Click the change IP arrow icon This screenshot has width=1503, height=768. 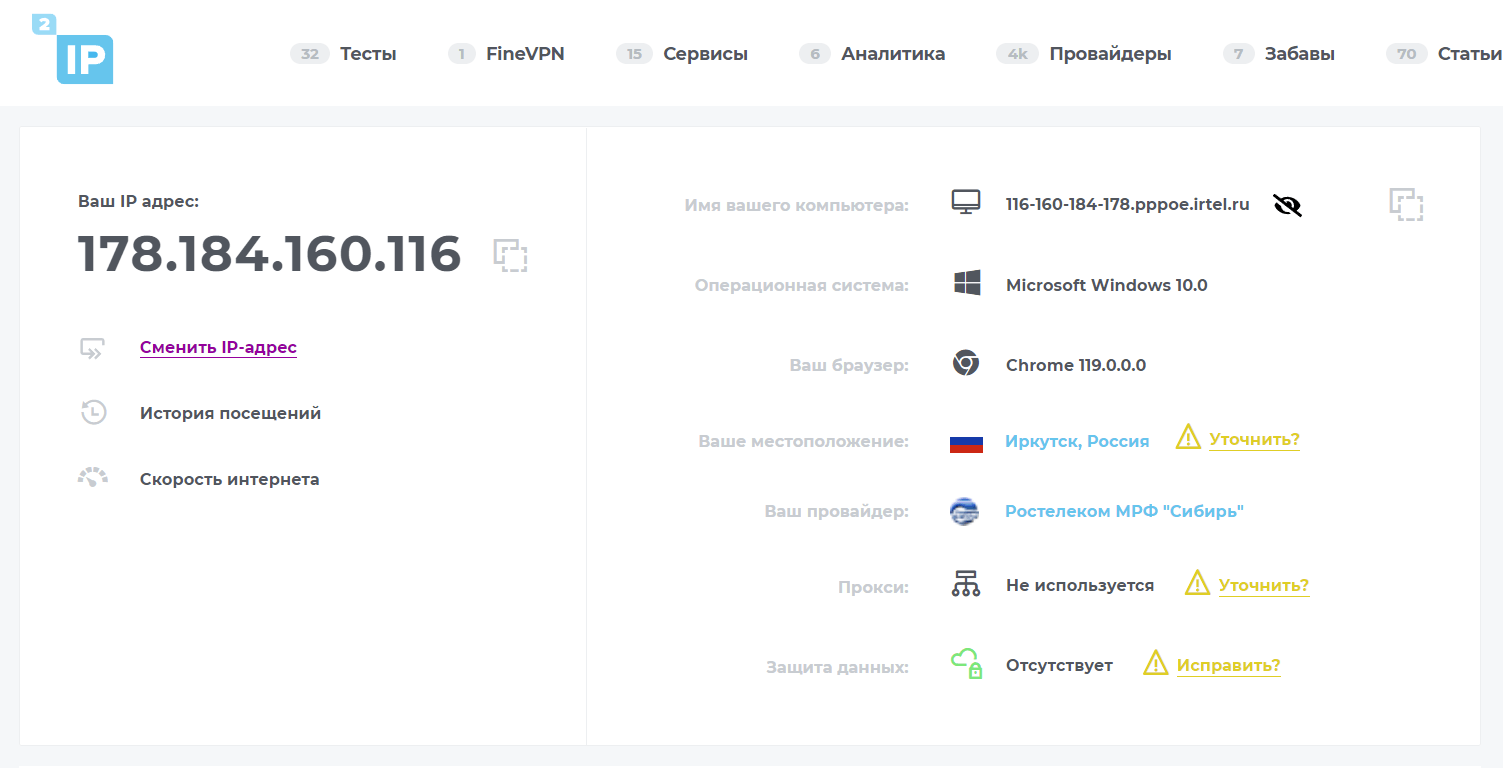coord(92,348)
